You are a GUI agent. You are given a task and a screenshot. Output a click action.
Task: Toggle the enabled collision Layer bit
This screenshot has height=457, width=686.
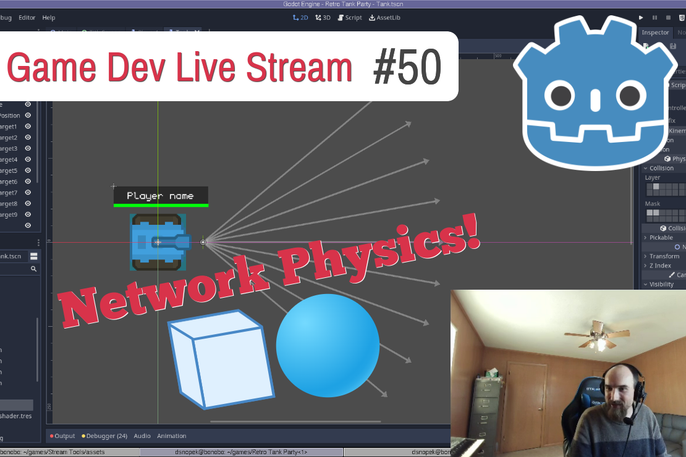coord(656,187)
